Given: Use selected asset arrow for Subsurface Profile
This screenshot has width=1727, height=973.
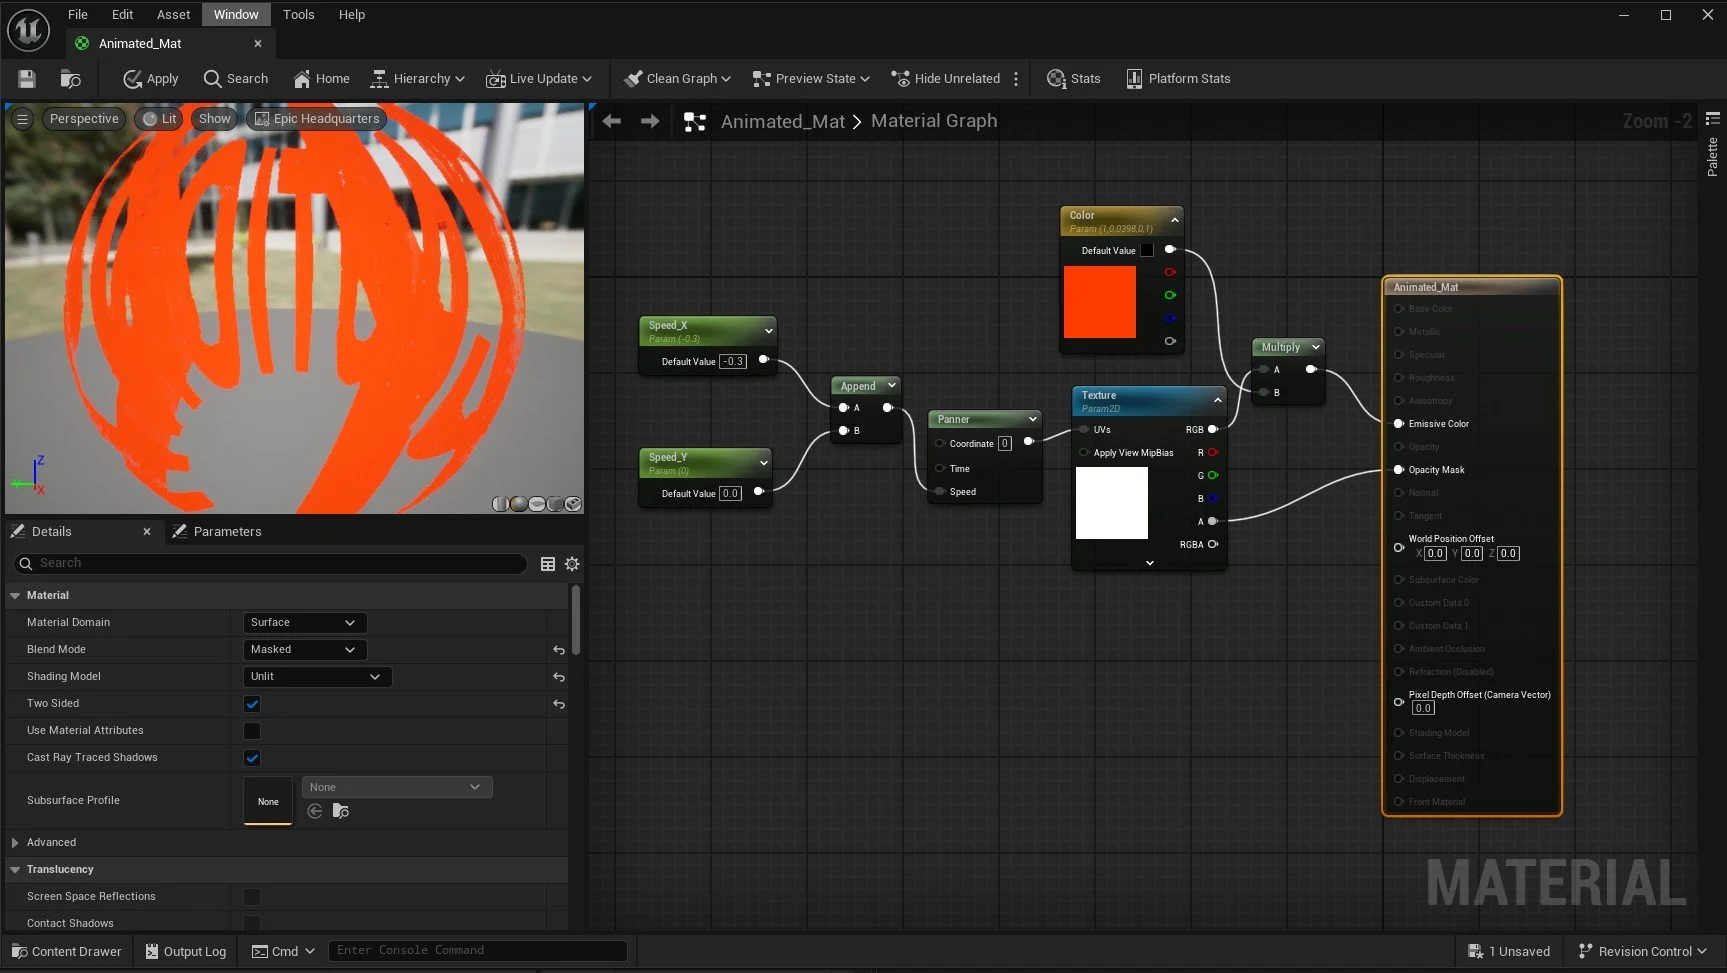Looking at the screenshot, I should [x=315, y=811].
